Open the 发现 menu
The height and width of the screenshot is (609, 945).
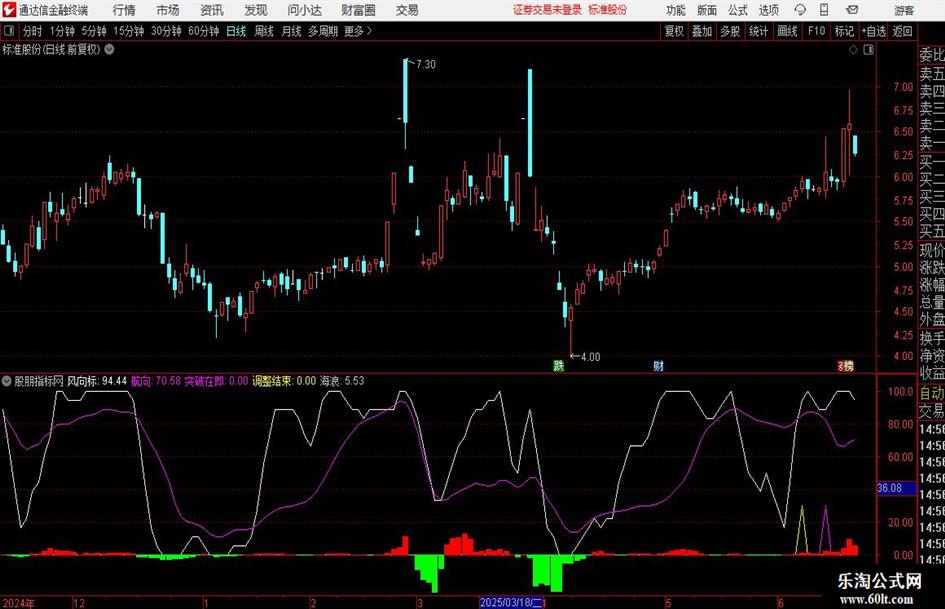256,10
